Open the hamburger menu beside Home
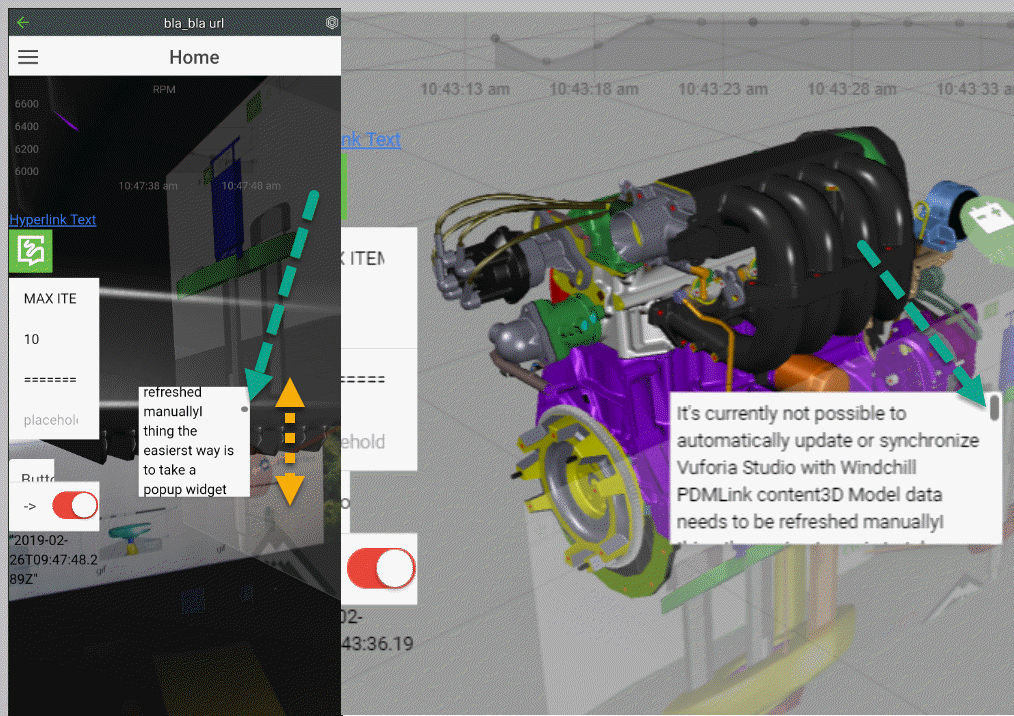Viewport: 1014px width, 716px height. [x=28, y=58]
